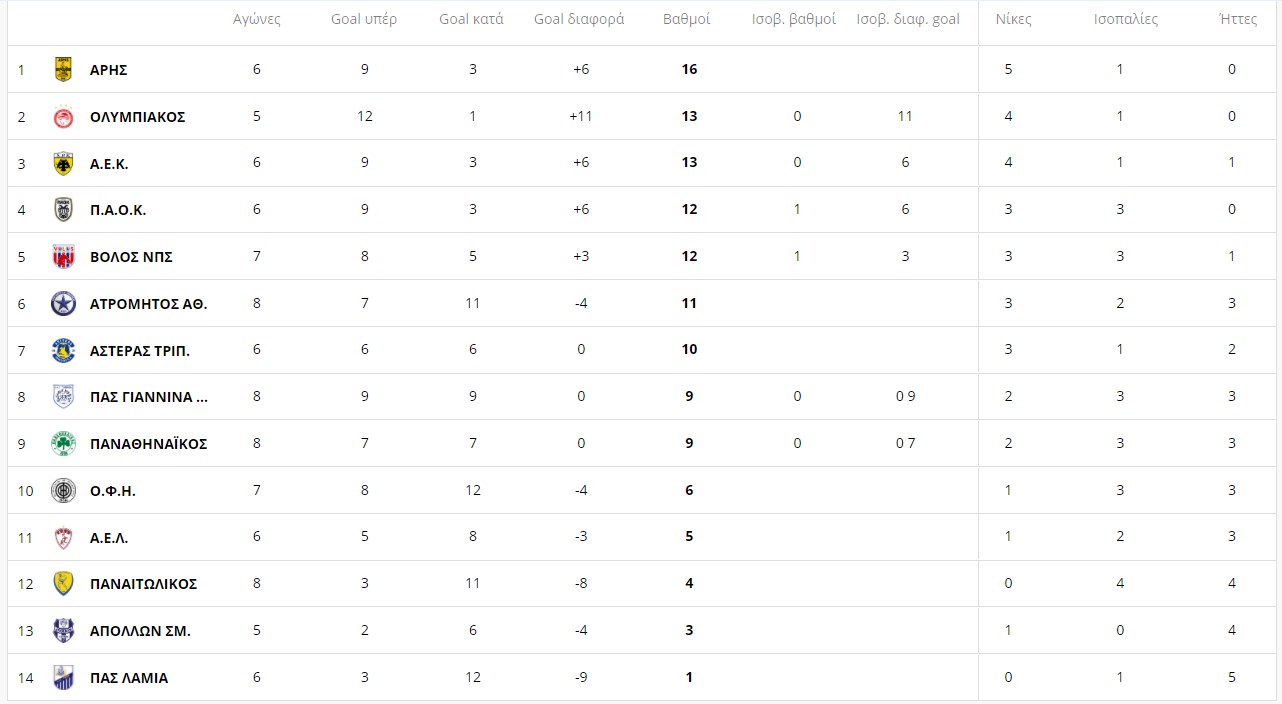Open the ΑΡΗΣ team name link
The image size is (1282, 704).
click(108, 70)
